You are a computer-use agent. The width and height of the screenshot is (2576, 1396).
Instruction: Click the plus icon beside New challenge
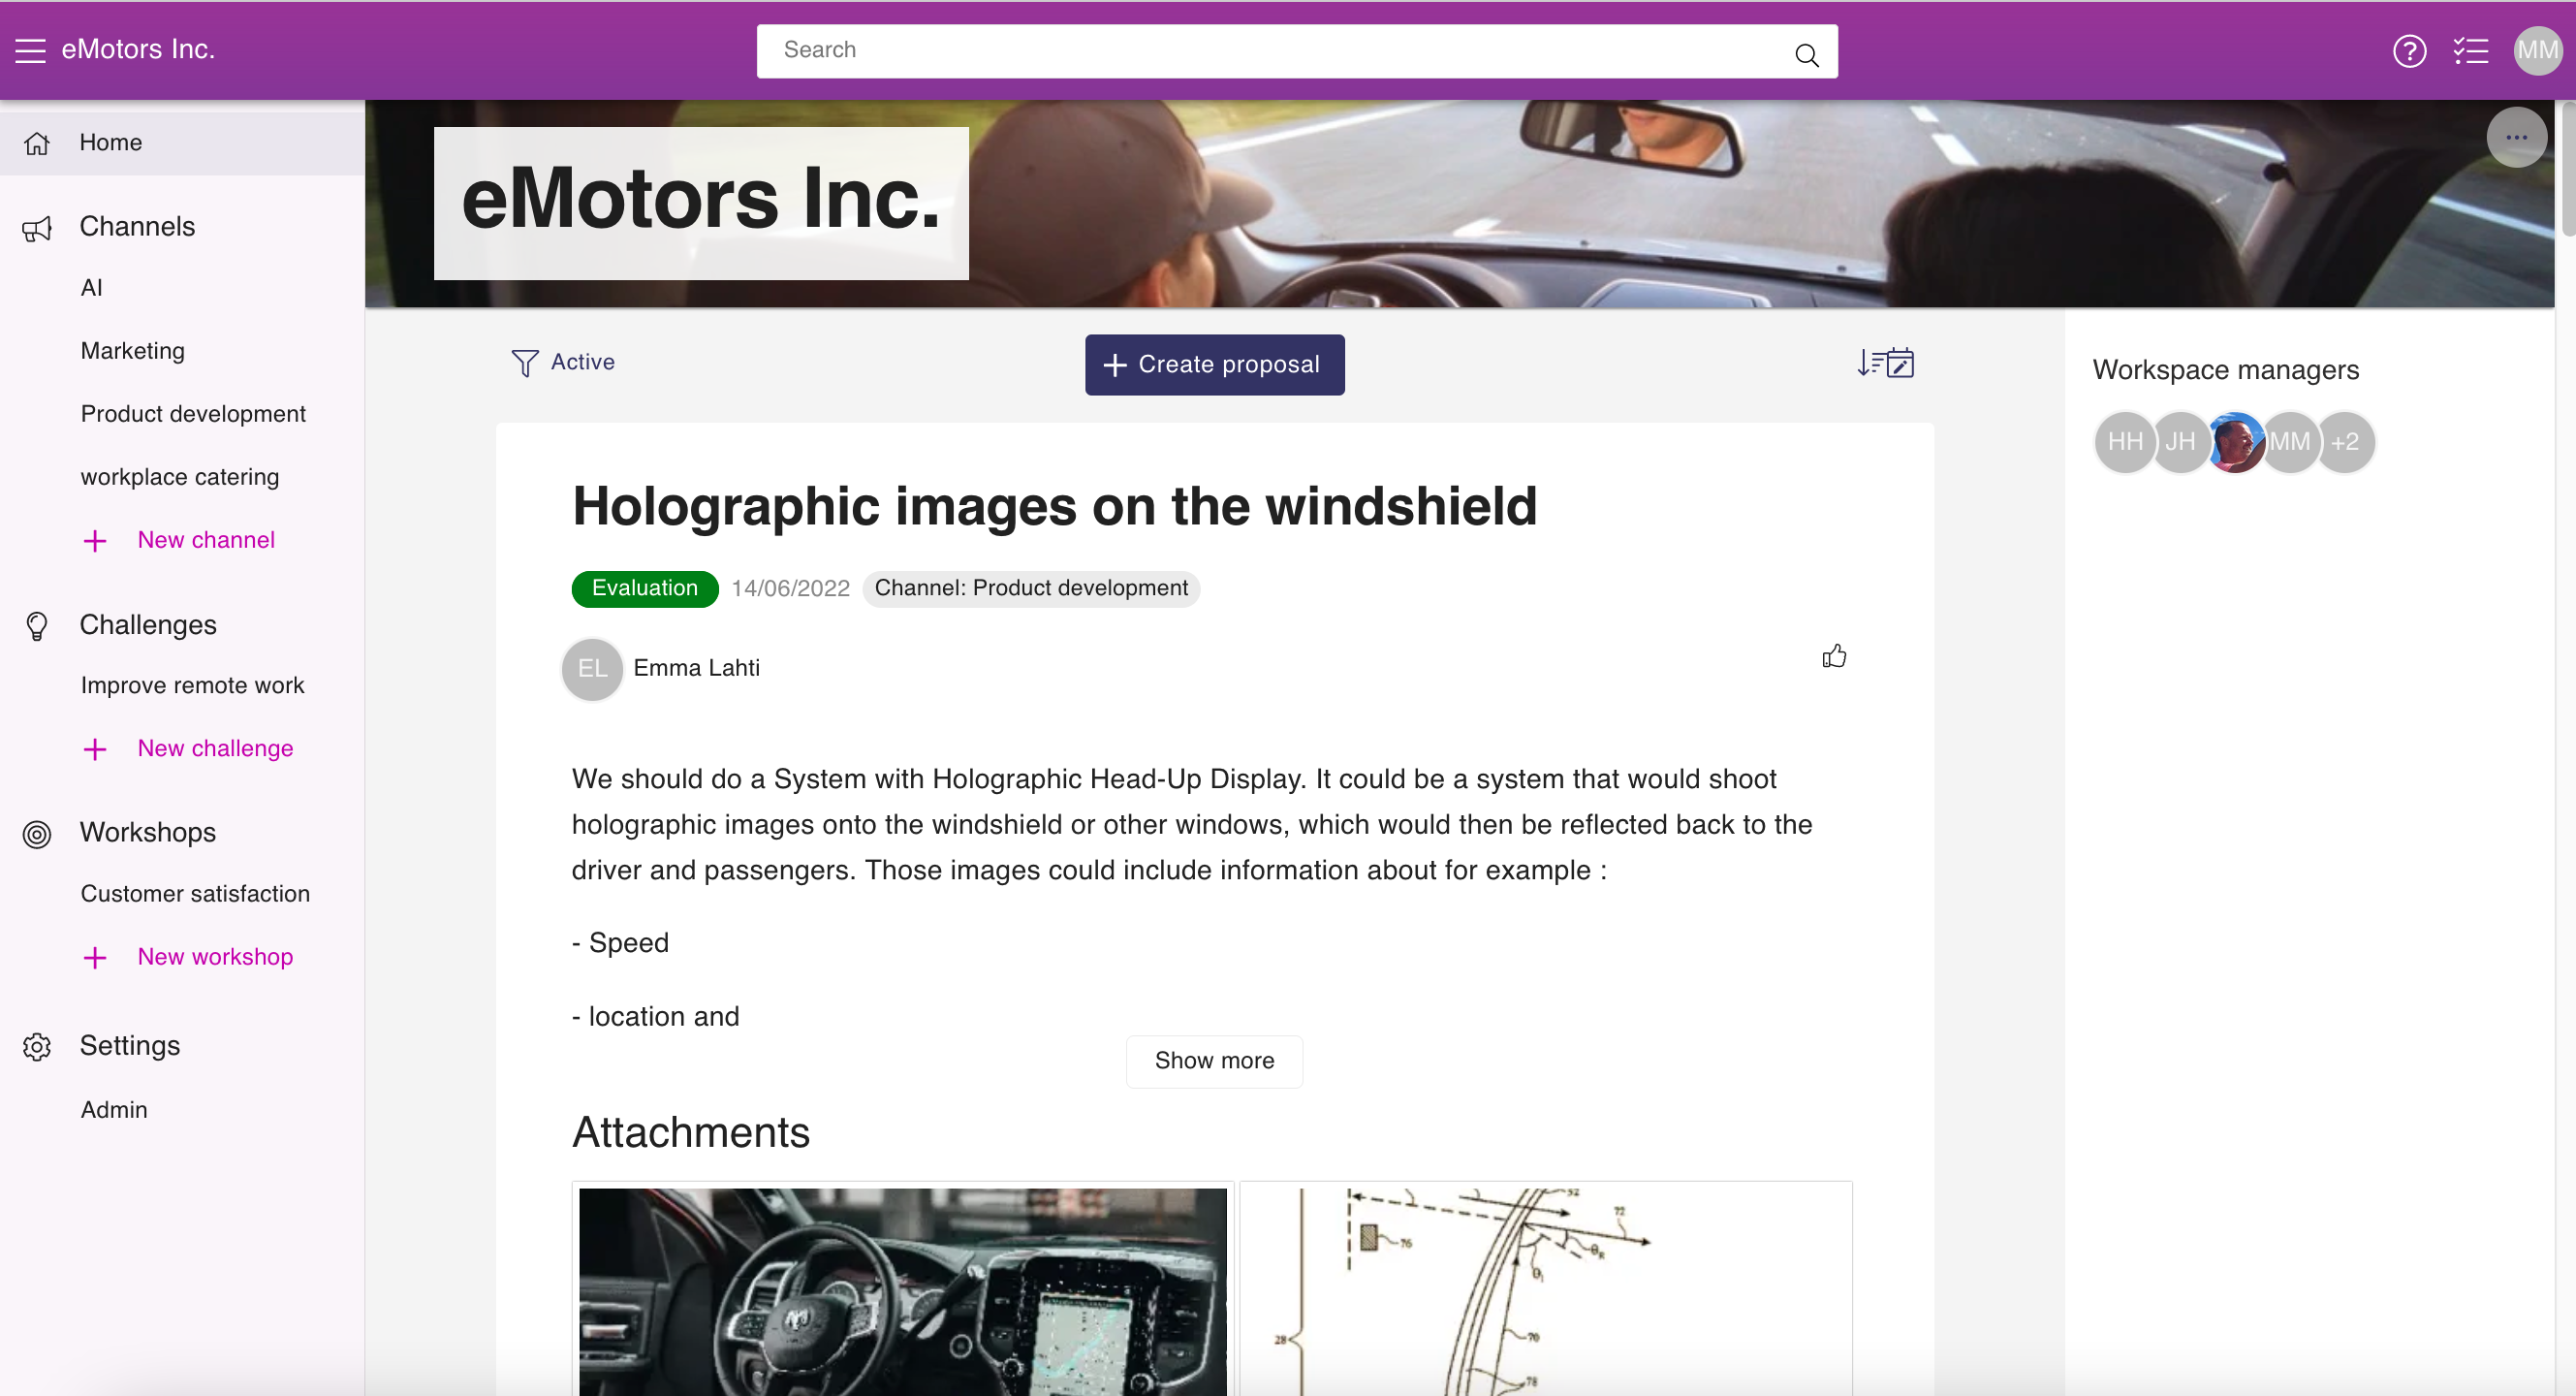[95, 749]
